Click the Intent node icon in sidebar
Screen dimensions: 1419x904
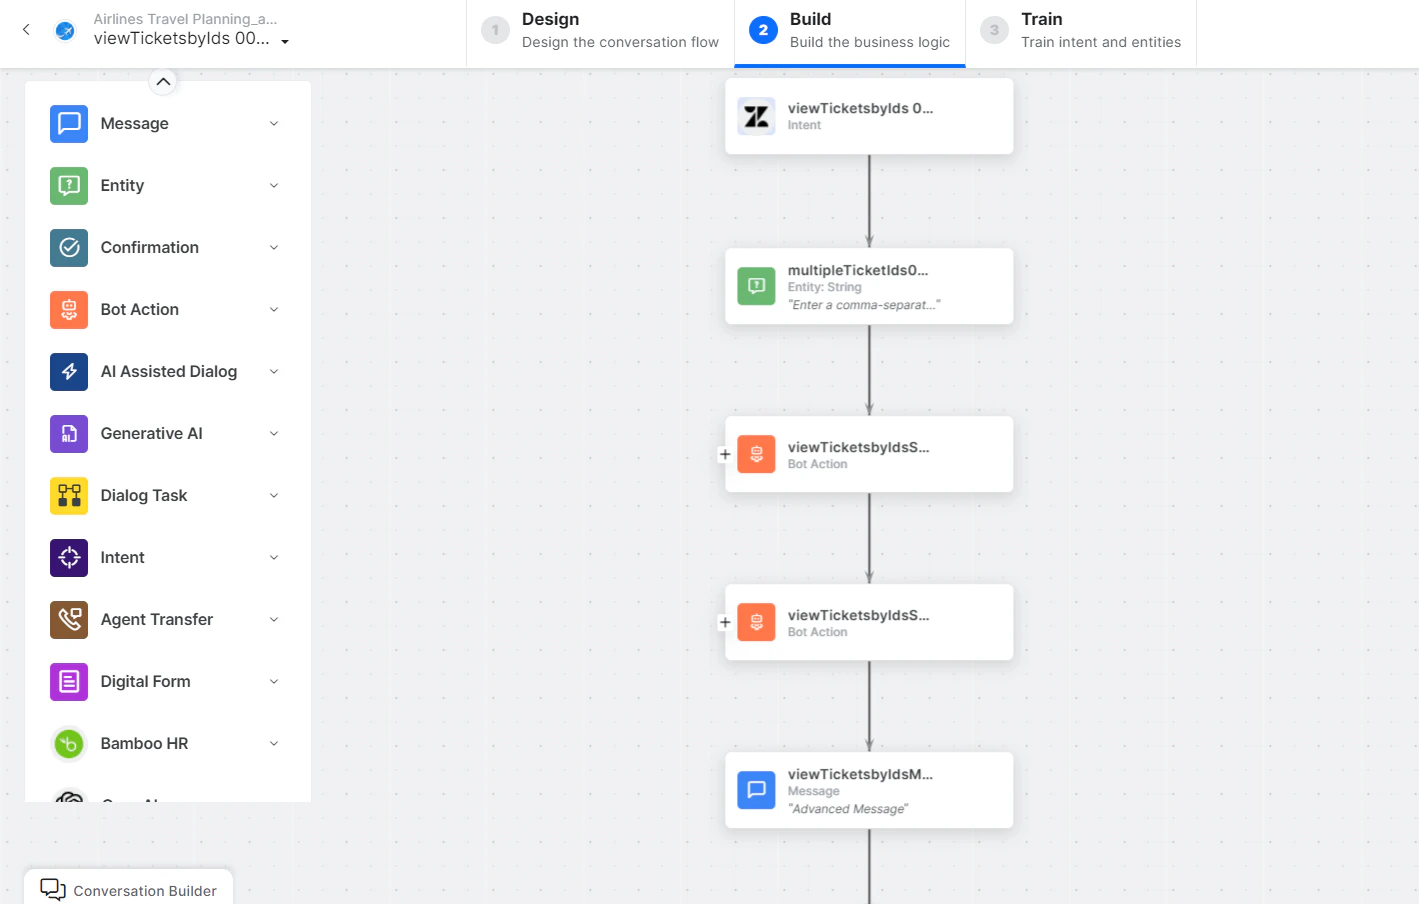pyautogui.click(x=69, y=557)
